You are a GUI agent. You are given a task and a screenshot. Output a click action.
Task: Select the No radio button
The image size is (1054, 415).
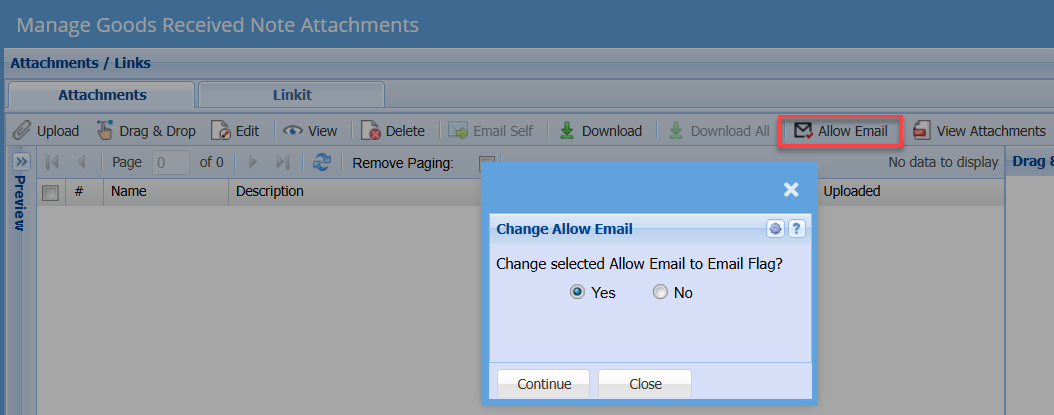(x=660, y=293)
